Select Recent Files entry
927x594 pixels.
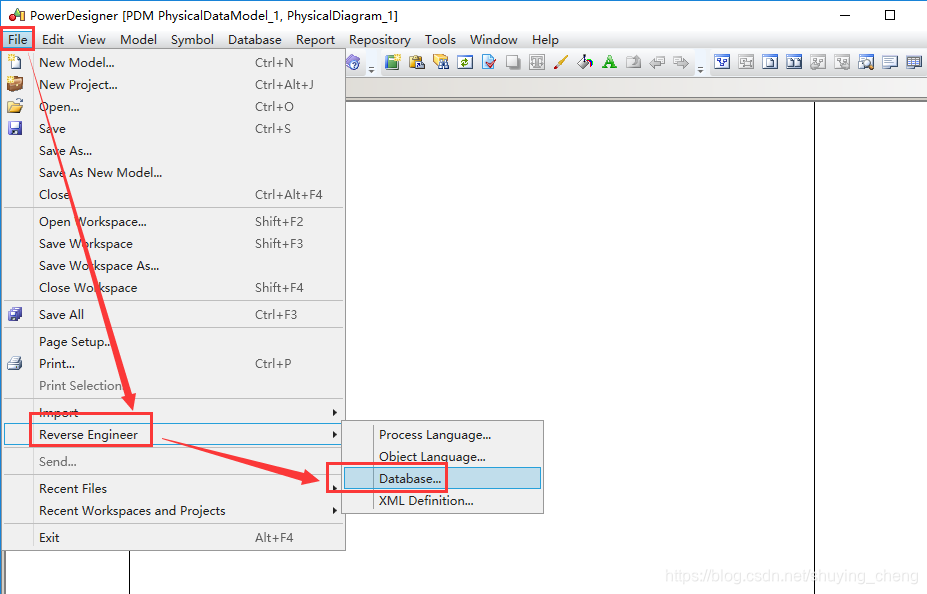click(174, 489)
